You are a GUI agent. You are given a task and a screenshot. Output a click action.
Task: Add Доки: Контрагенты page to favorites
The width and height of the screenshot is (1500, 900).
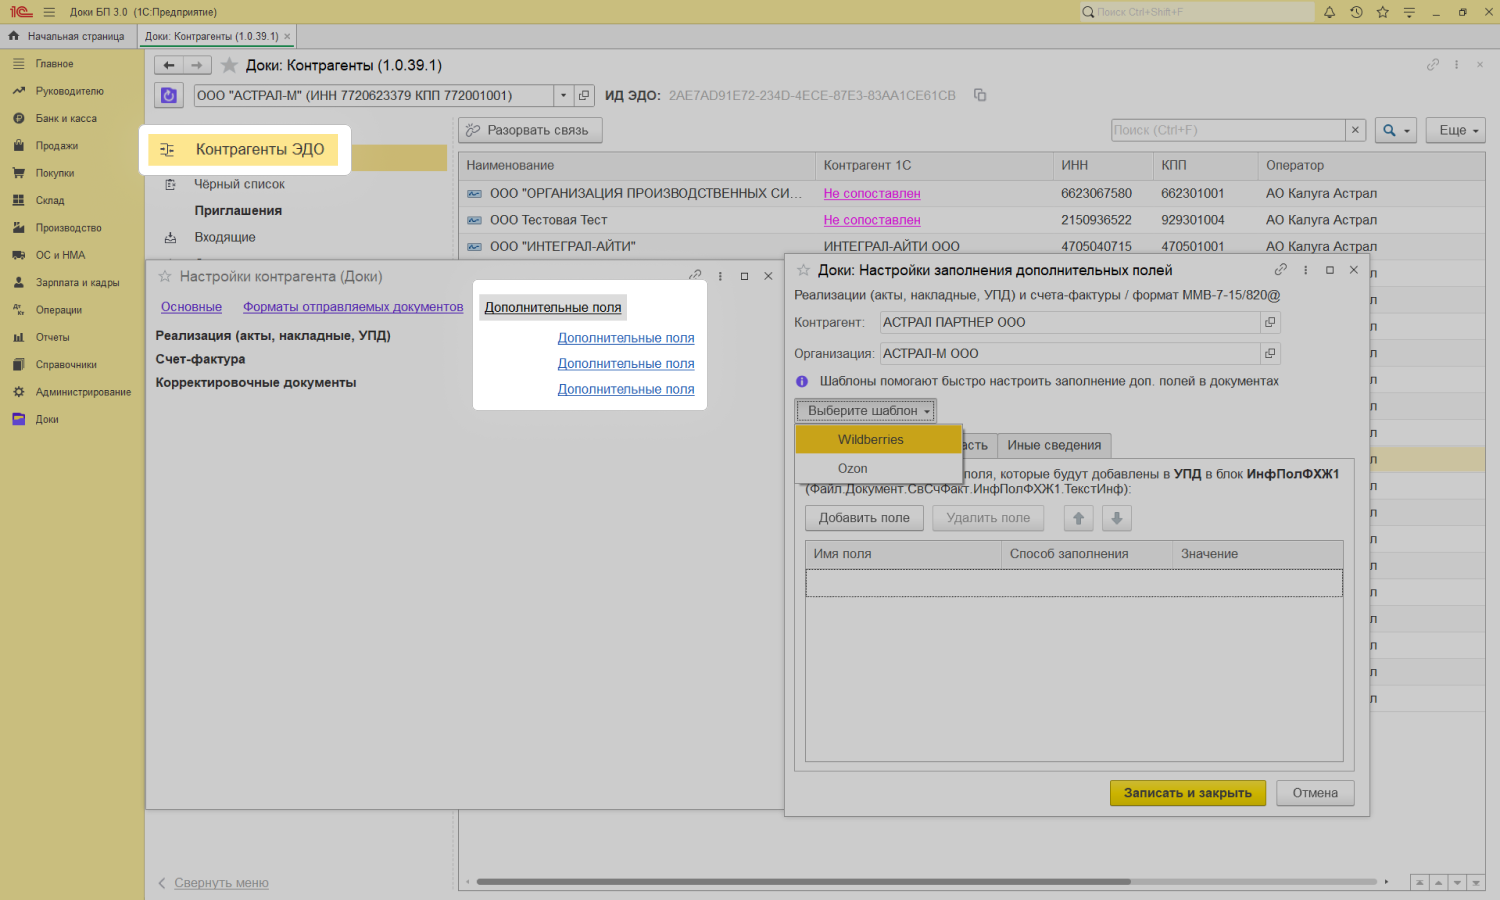click(x=229, y=65)
